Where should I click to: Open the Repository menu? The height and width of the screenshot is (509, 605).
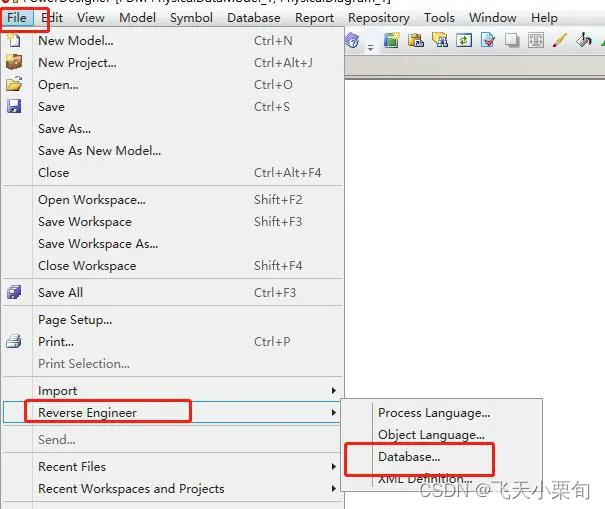(x=379, y=18)
